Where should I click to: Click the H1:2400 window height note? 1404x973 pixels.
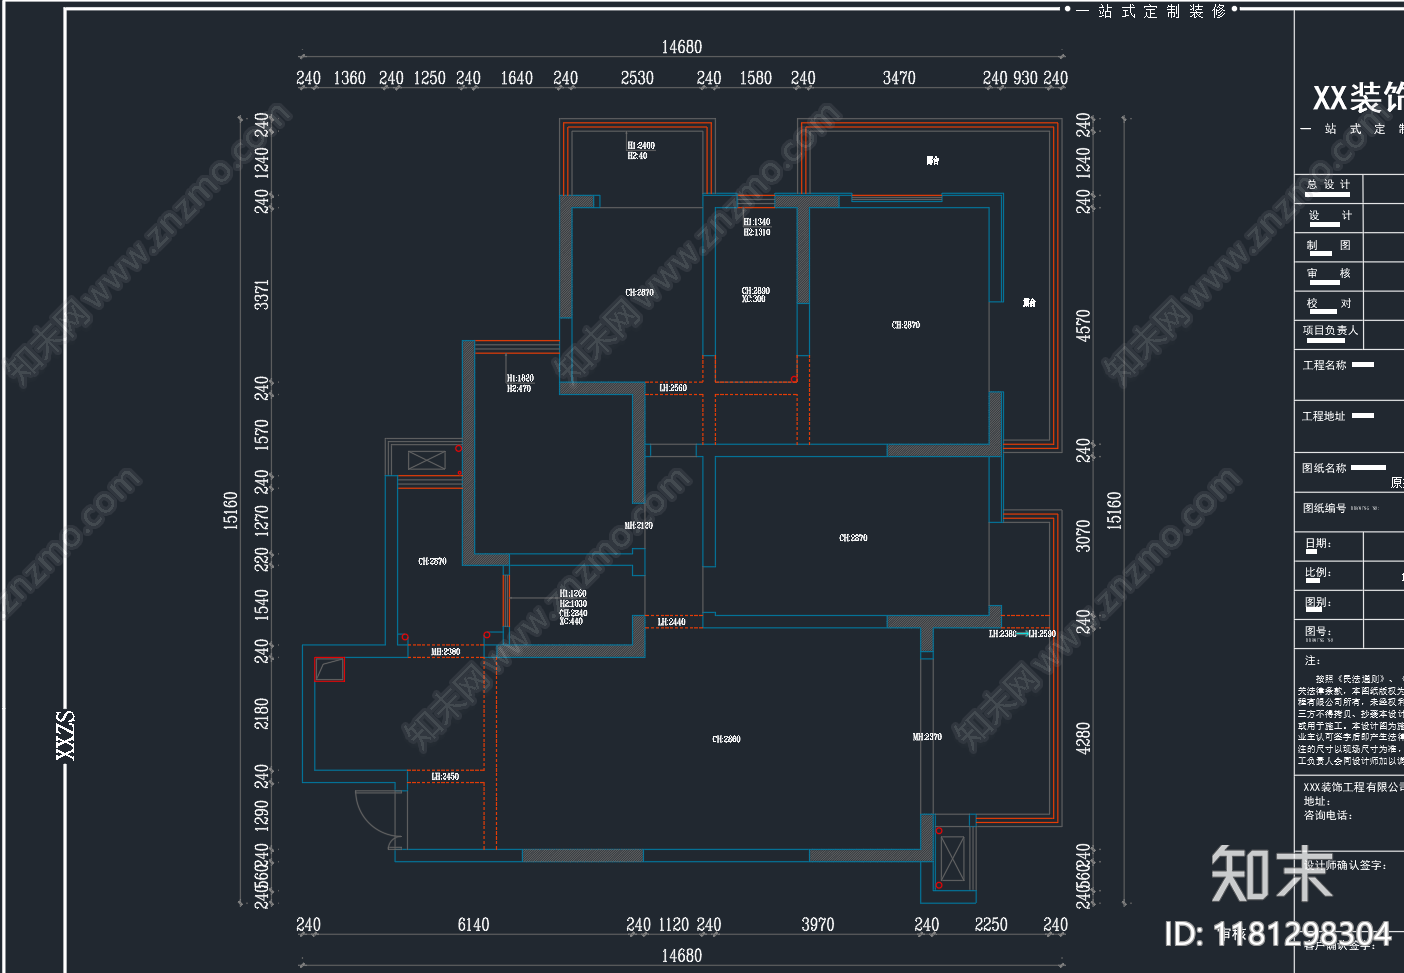point(641,146)
